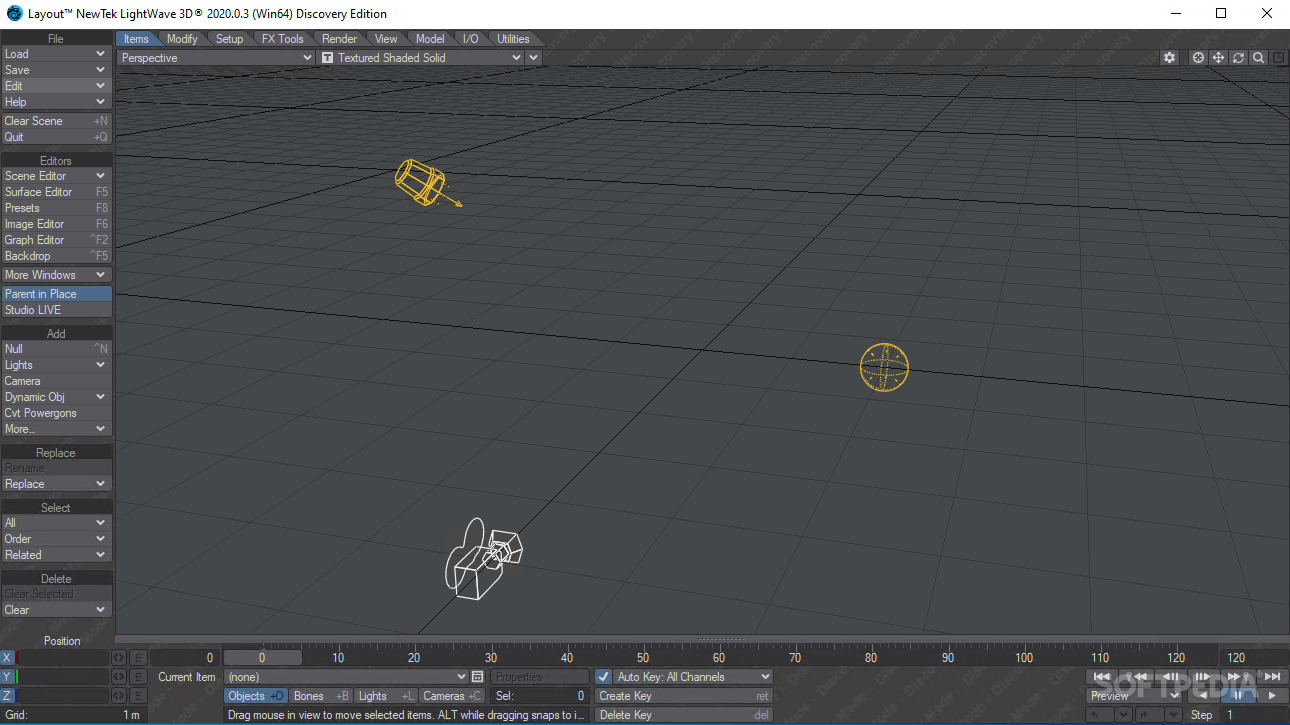Click frame 60 on the timeline
The image size is (1290, 725).
point(719,658)
